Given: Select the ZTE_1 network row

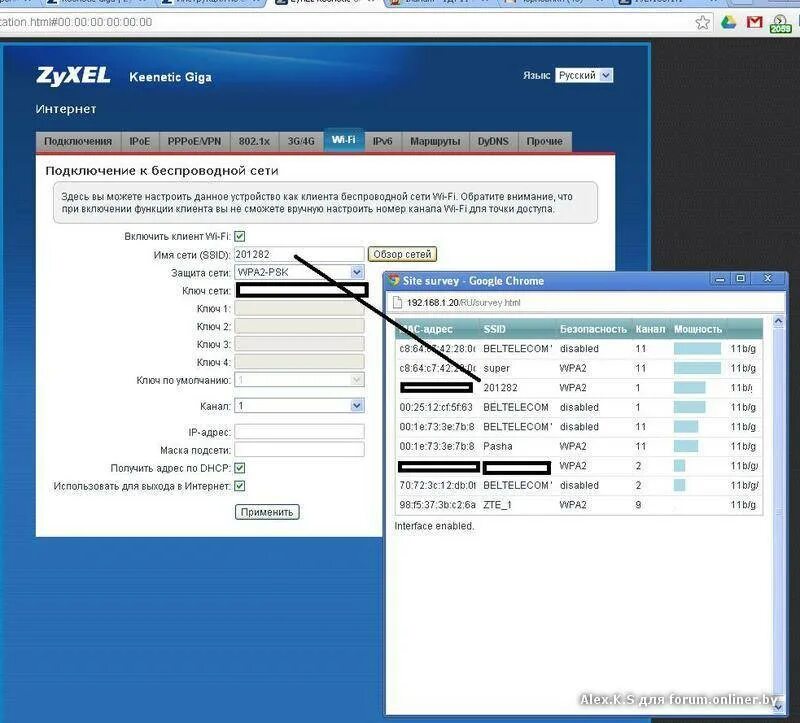Looking at the screenshot, I should coord(579,505).
